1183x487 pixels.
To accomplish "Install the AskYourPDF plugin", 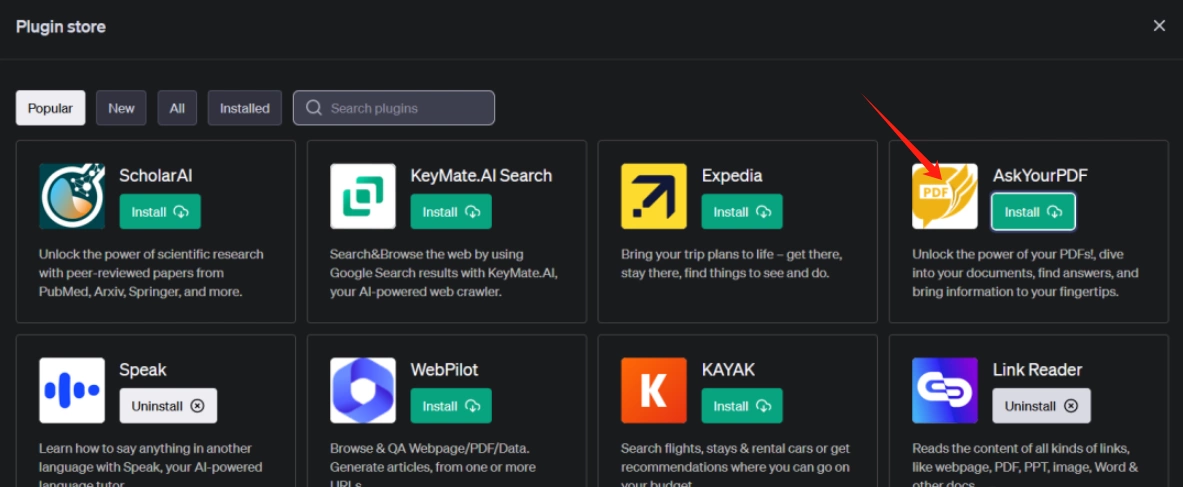I will coord(1033,211).
